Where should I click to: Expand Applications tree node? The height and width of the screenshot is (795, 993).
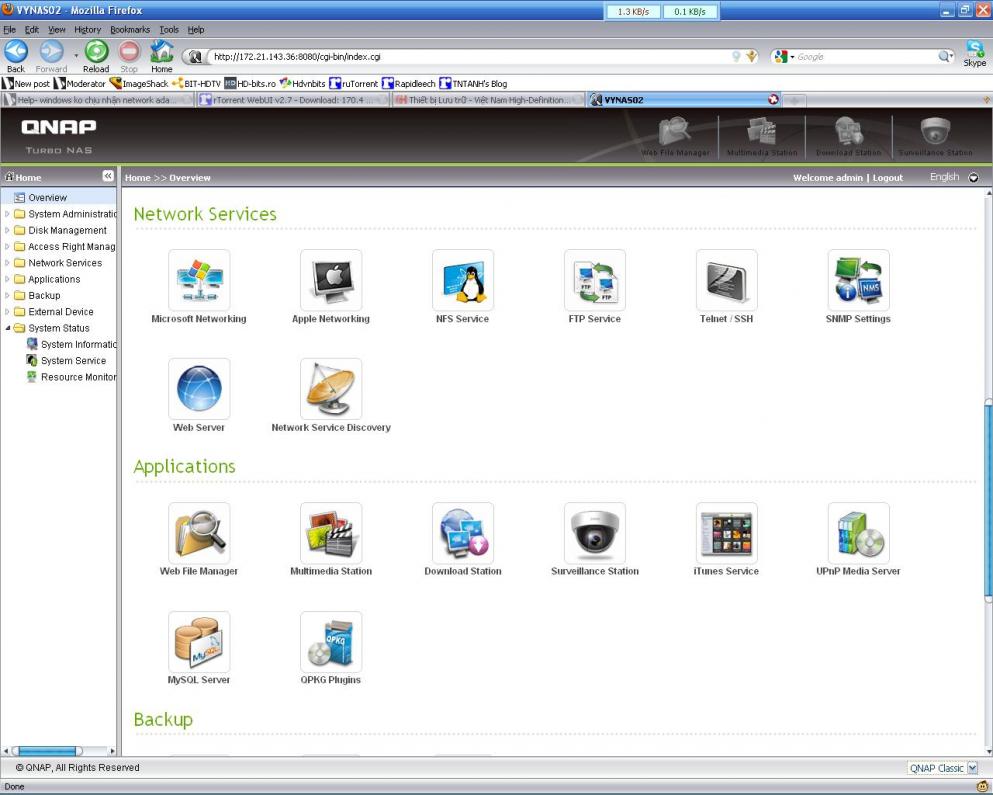(x=7, y=279)
